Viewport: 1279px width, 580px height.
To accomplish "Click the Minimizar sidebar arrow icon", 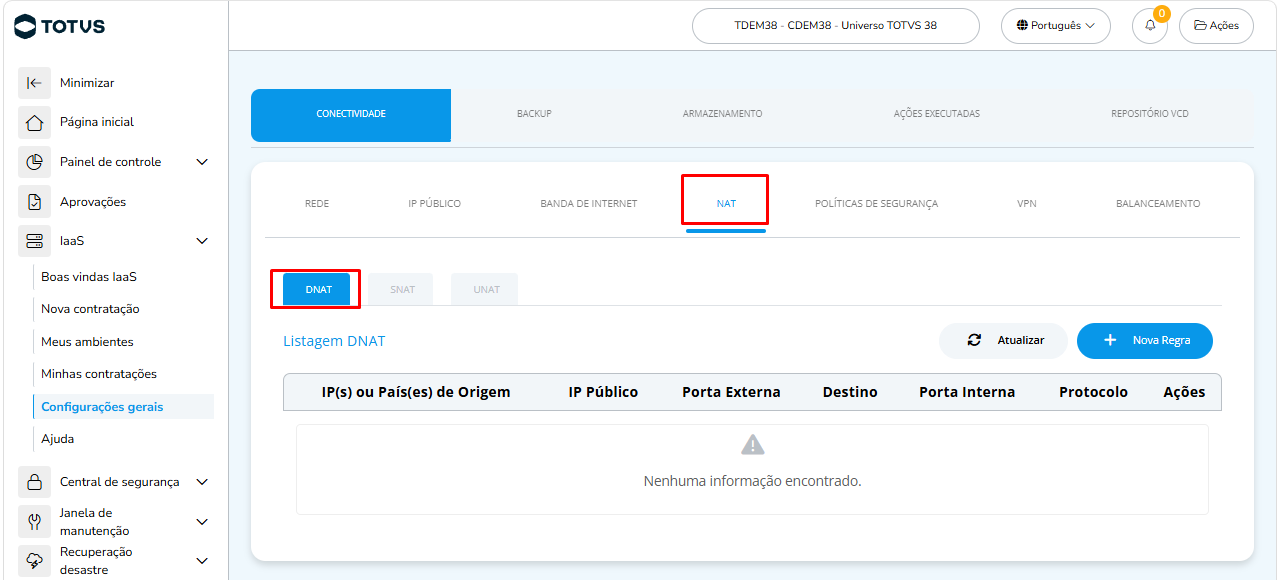I will tap(34, 83).
